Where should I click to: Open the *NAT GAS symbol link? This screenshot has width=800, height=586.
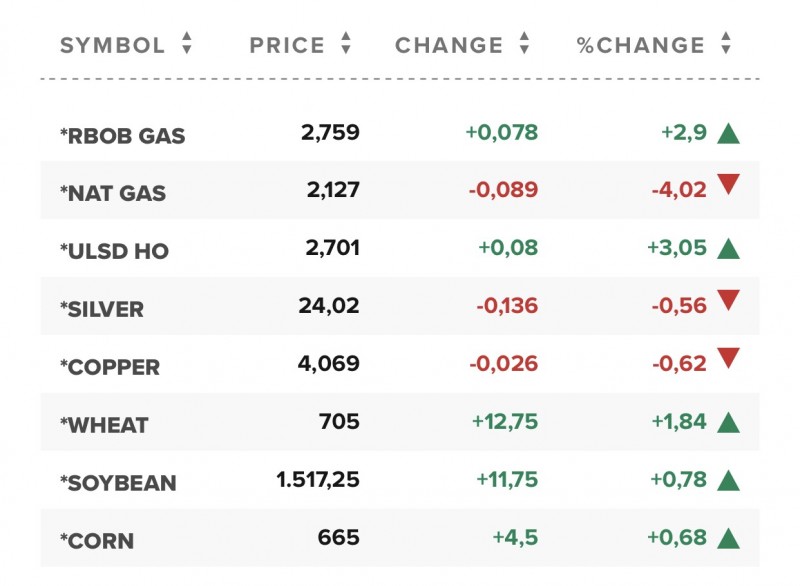(x=112, y=194)
